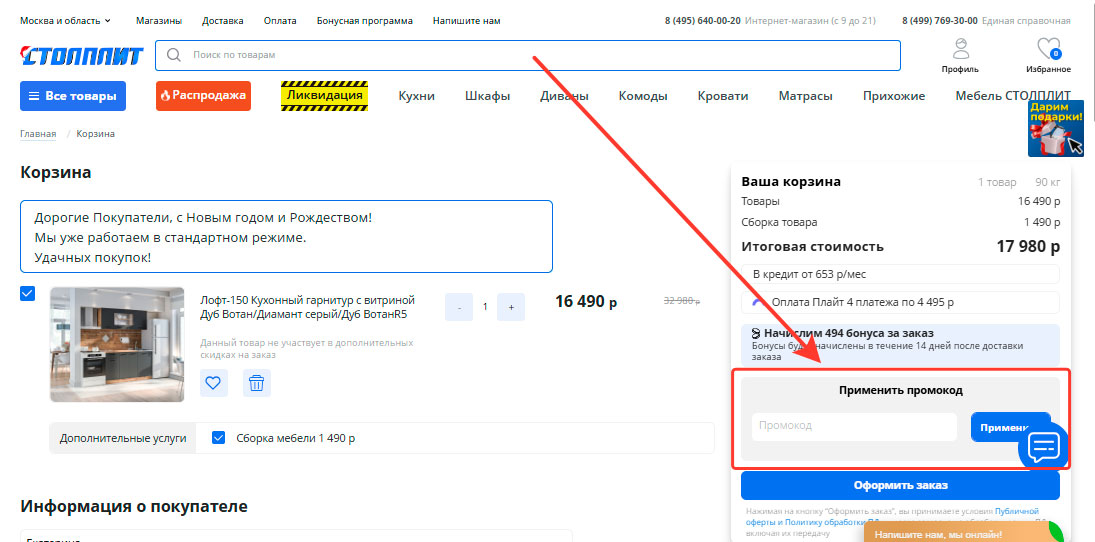Viewport: 1095px width, 542px height.
Task: Click Применить promo code button
Action: [1011, 427]
